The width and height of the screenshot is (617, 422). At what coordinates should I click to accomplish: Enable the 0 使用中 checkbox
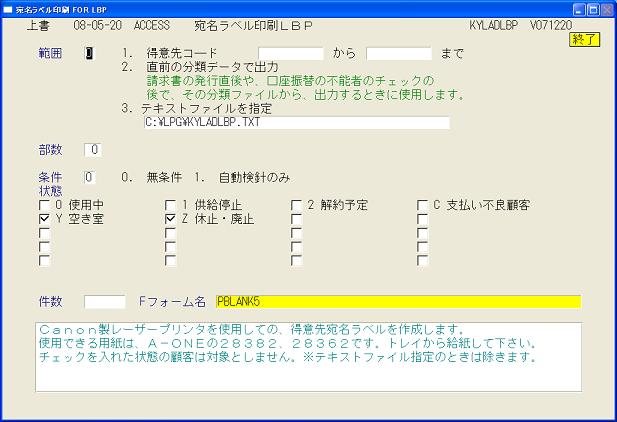tap(44, 205)
